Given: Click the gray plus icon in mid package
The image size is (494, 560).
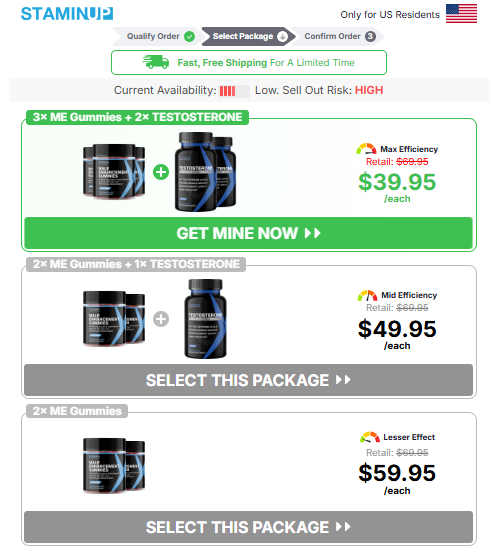Looking at the screenshot, I should tap(161, 319).
